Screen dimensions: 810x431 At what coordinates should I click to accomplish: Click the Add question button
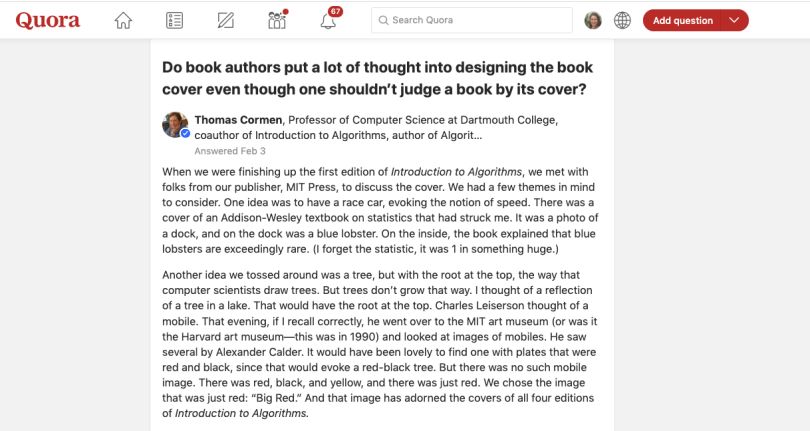(682, 20)
